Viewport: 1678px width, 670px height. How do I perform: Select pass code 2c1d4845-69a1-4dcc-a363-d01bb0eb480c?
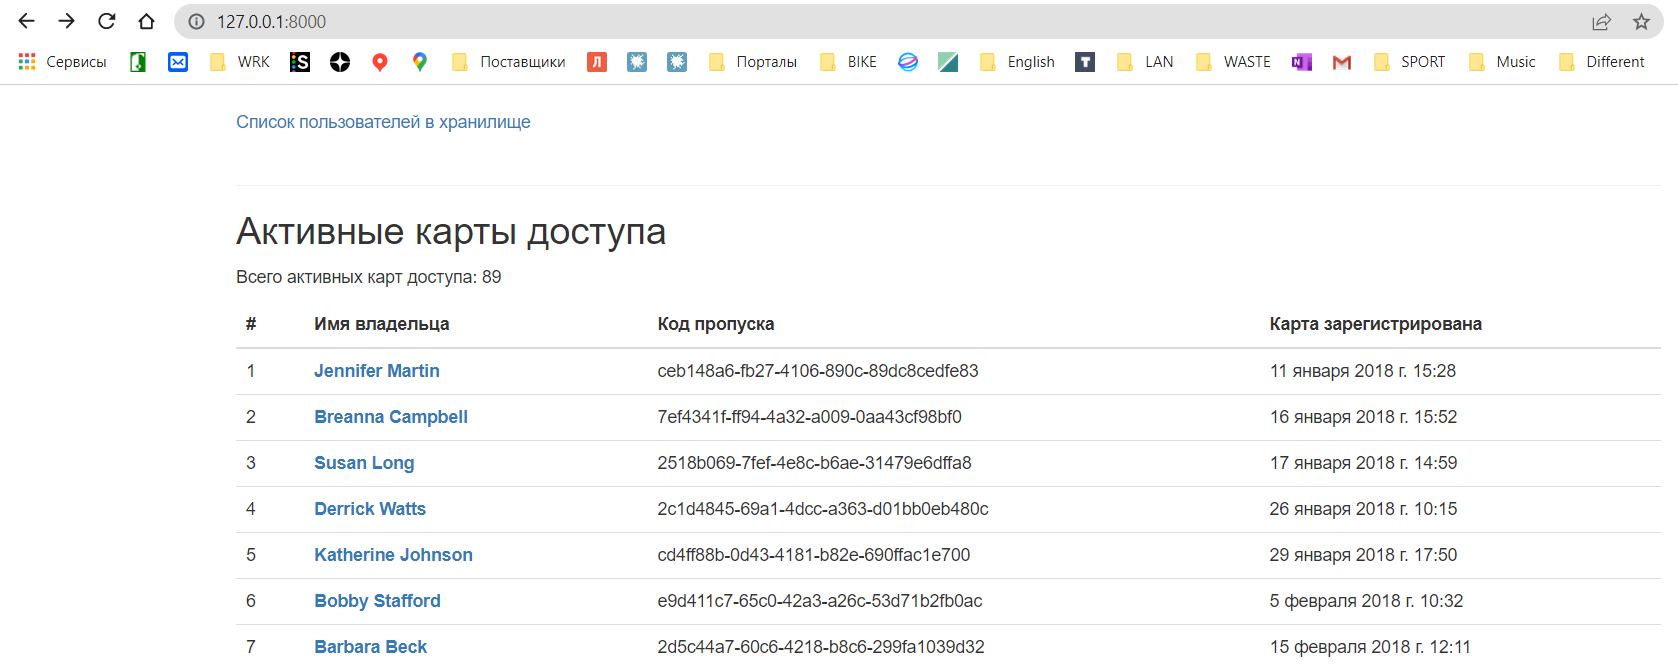[823, 509]
